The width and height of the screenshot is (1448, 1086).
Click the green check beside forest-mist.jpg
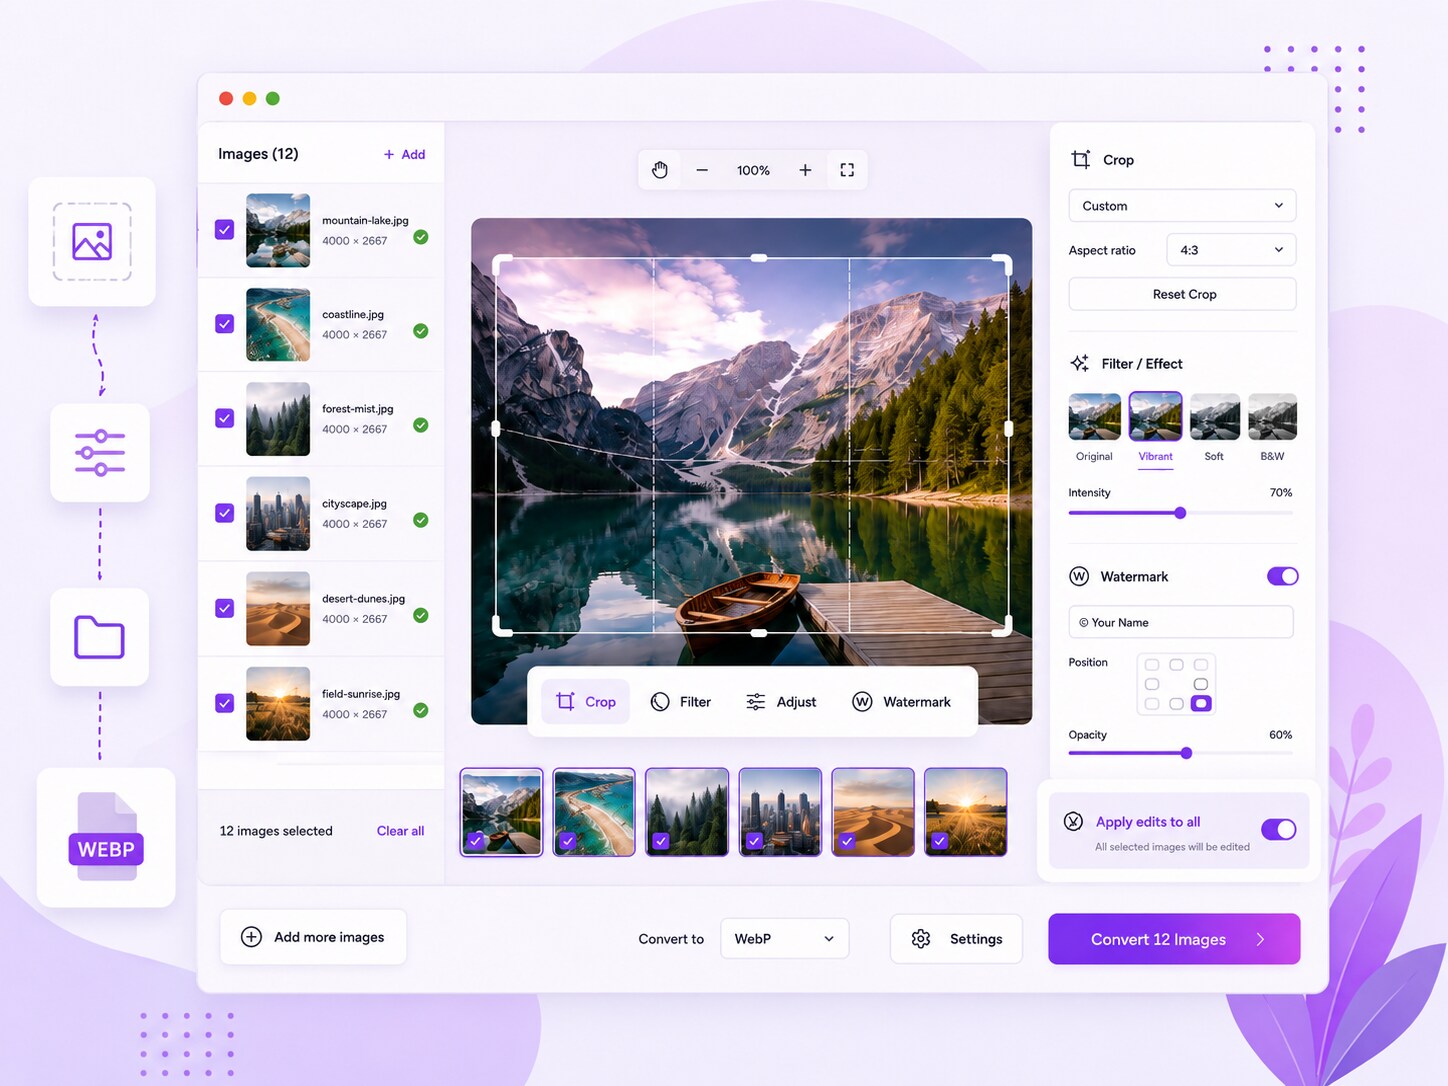(421, 425)
